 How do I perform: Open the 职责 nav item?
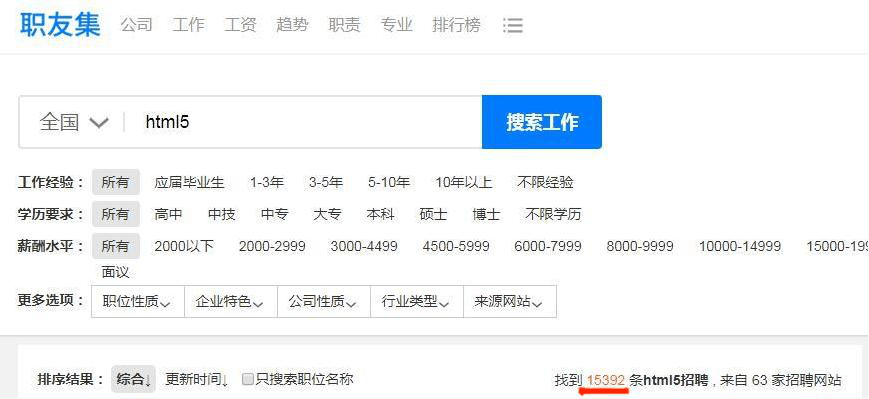pos(344,25)
